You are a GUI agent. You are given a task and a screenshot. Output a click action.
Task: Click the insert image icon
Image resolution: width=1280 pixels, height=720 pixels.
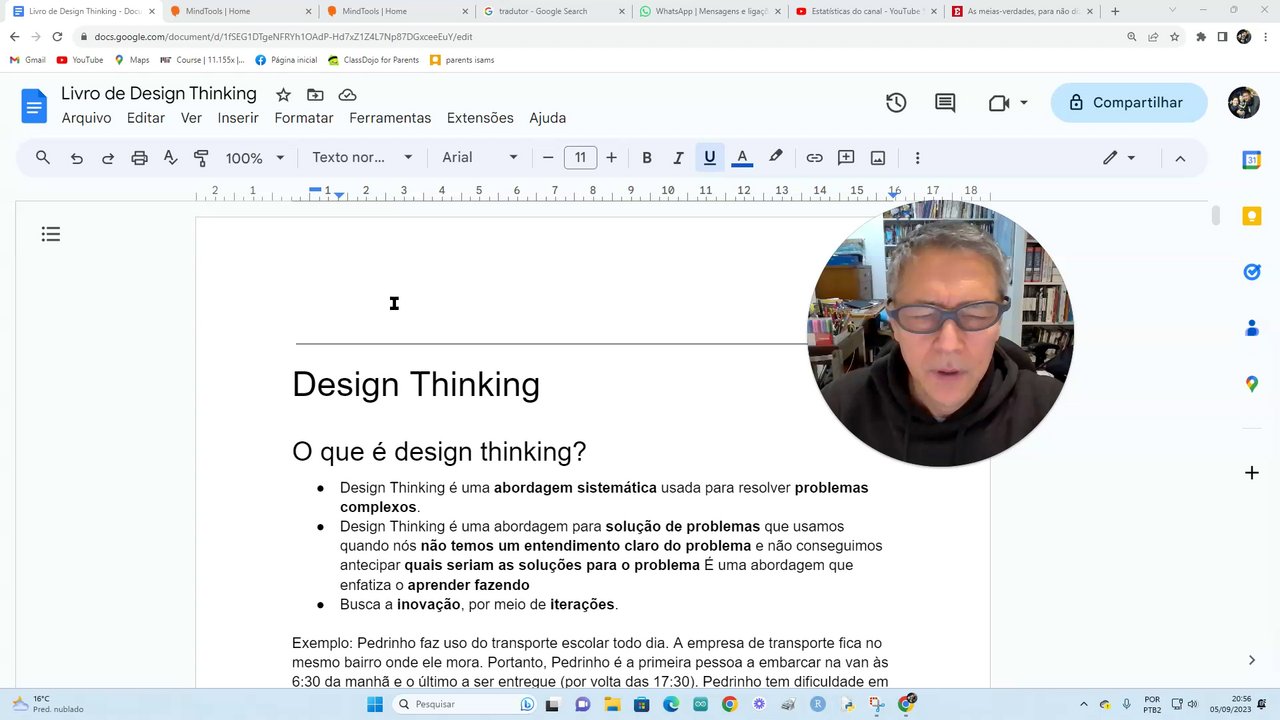pyautogui.click(x=878, y=158)
